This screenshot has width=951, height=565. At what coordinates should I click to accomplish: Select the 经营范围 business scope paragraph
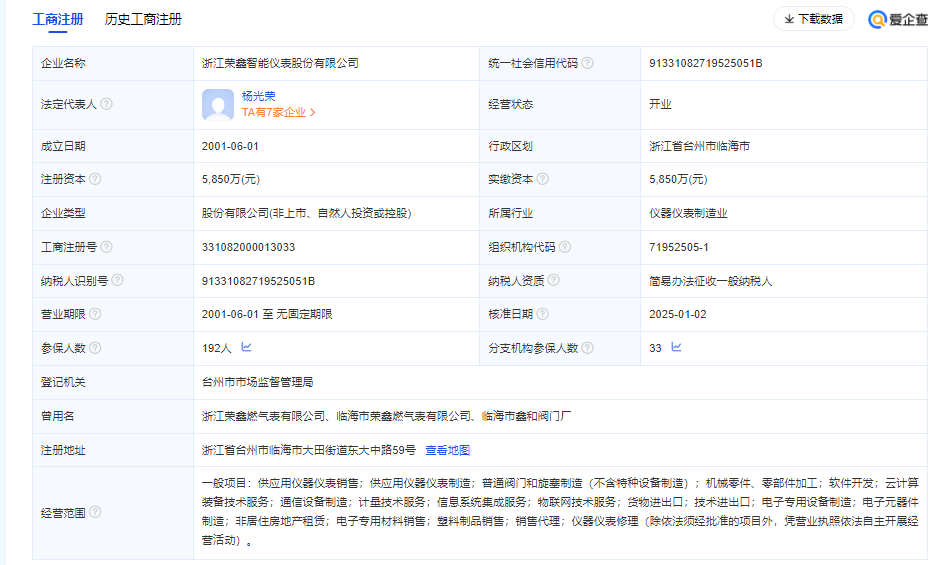coord(560,512)
